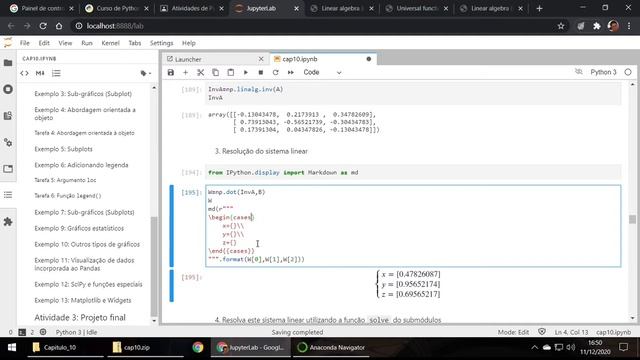Screen dimensions: 640x360
Task: Open a new browser tab
Action: tap(539, 8)
